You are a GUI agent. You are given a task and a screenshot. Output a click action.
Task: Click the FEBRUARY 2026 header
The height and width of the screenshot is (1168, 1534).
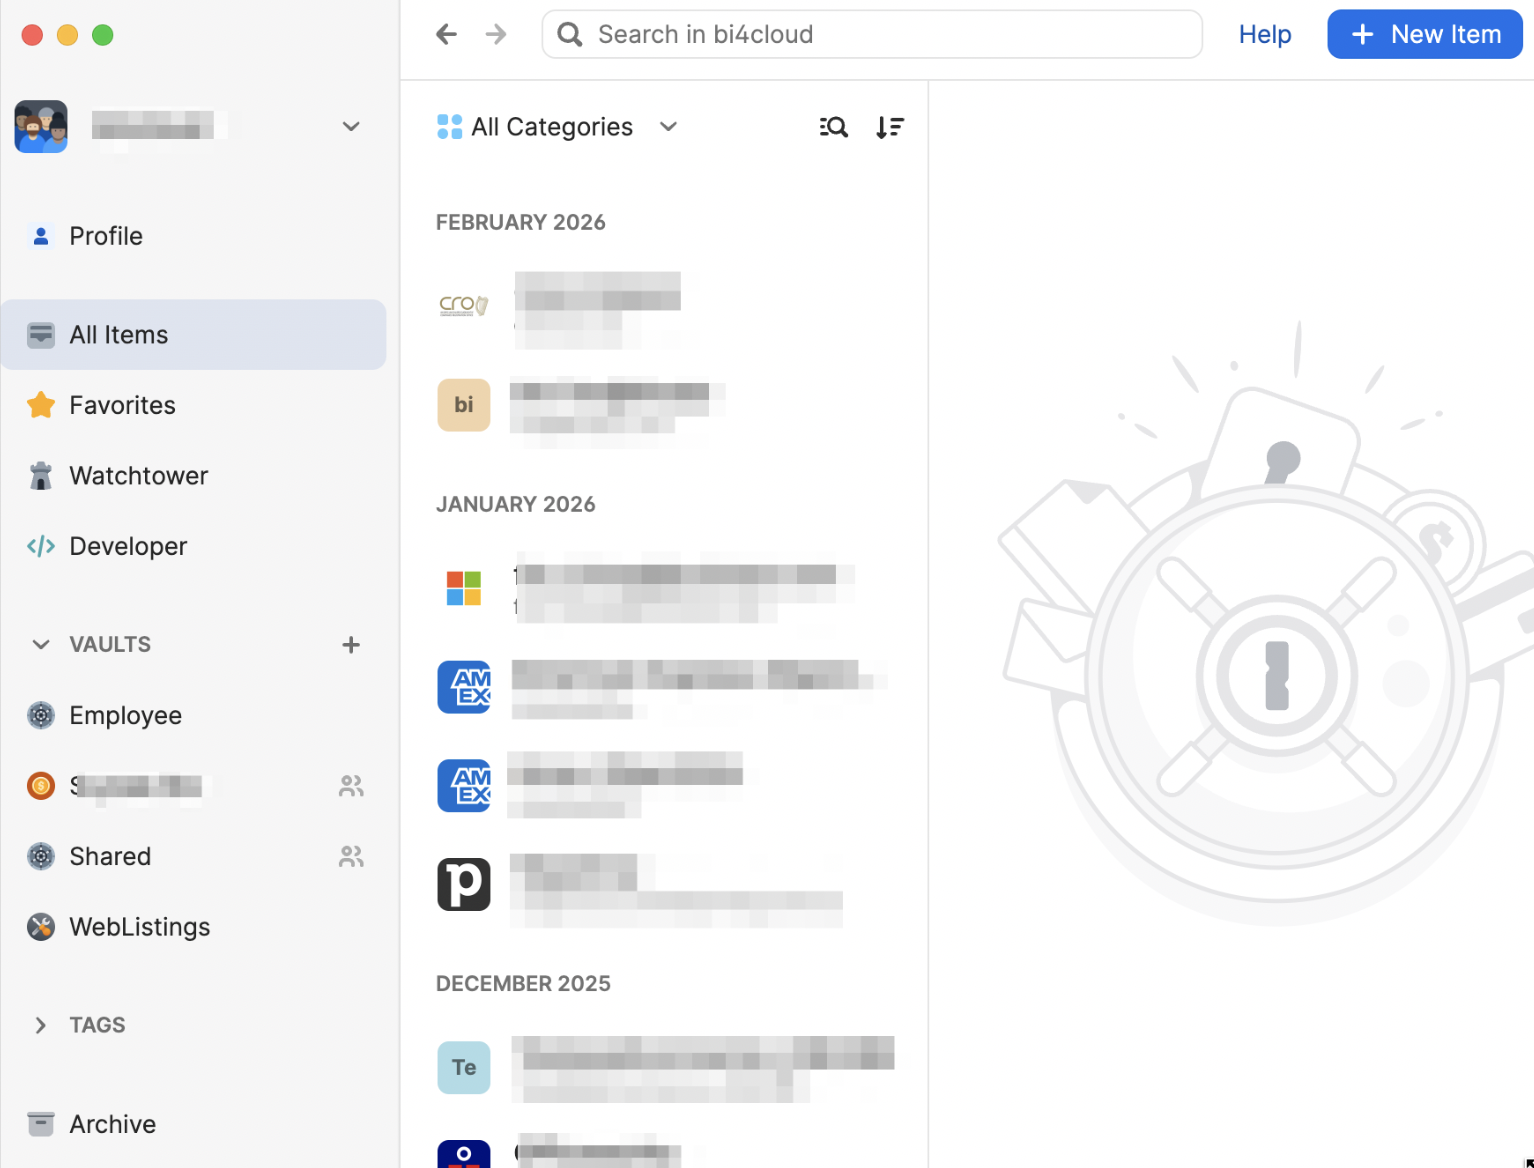click(x=521, y=222)
